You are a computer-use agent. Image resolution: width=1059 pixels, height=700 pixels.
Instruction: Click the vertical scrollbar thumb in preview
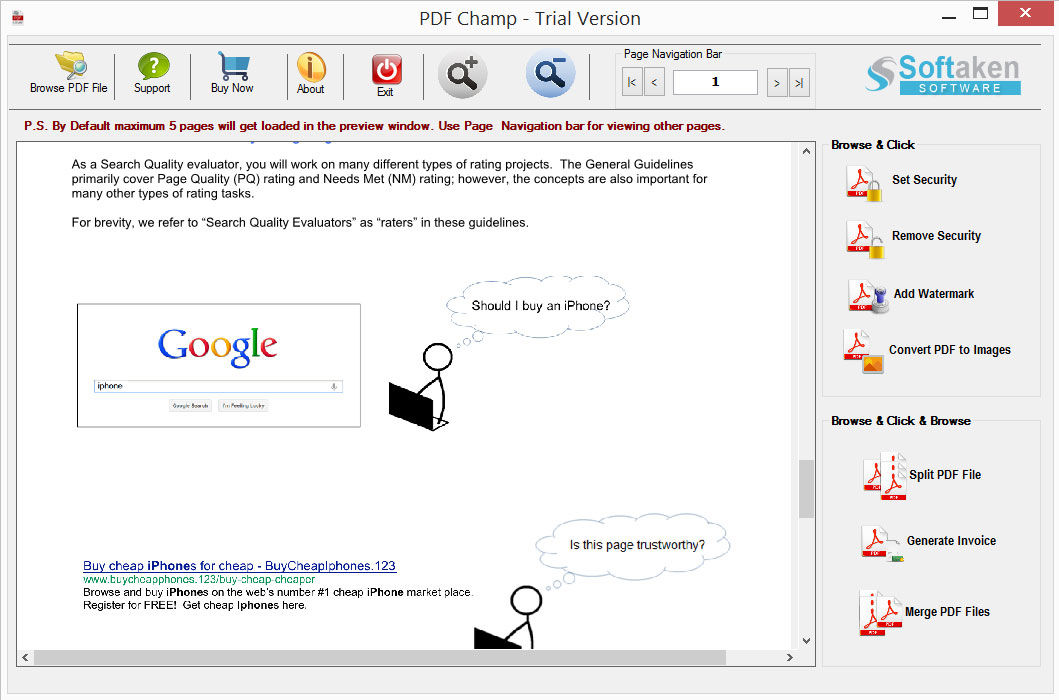(806, 489)
